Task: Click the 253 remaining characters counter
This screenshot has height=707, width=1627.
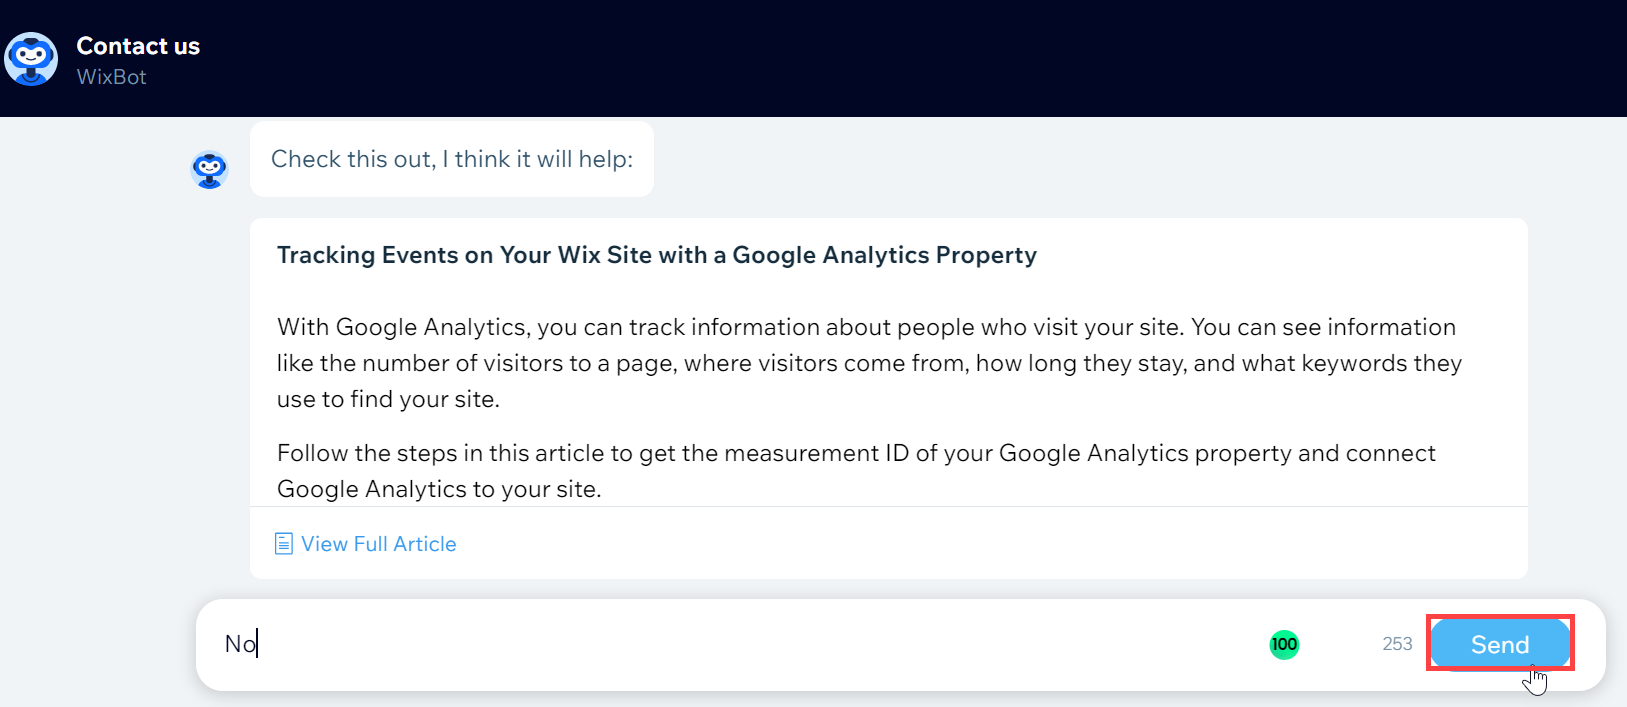Action: click(x=1397, y=644)
